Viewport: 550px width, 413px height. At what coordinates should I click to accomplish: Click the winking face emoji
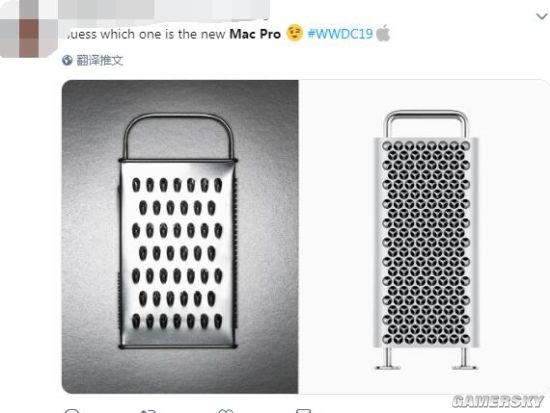point(294,33)
